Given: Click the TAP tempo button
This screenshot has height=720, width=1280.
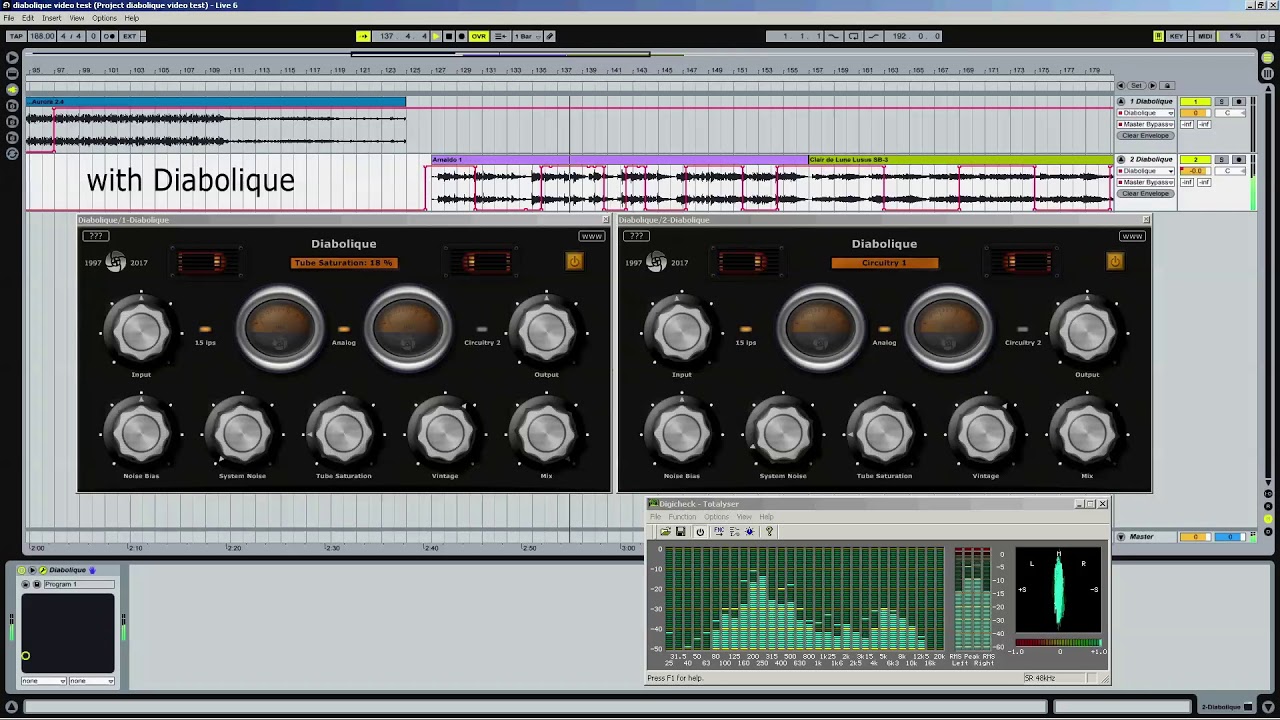Looking at the screenshot, I should click(x=16, y=36).
